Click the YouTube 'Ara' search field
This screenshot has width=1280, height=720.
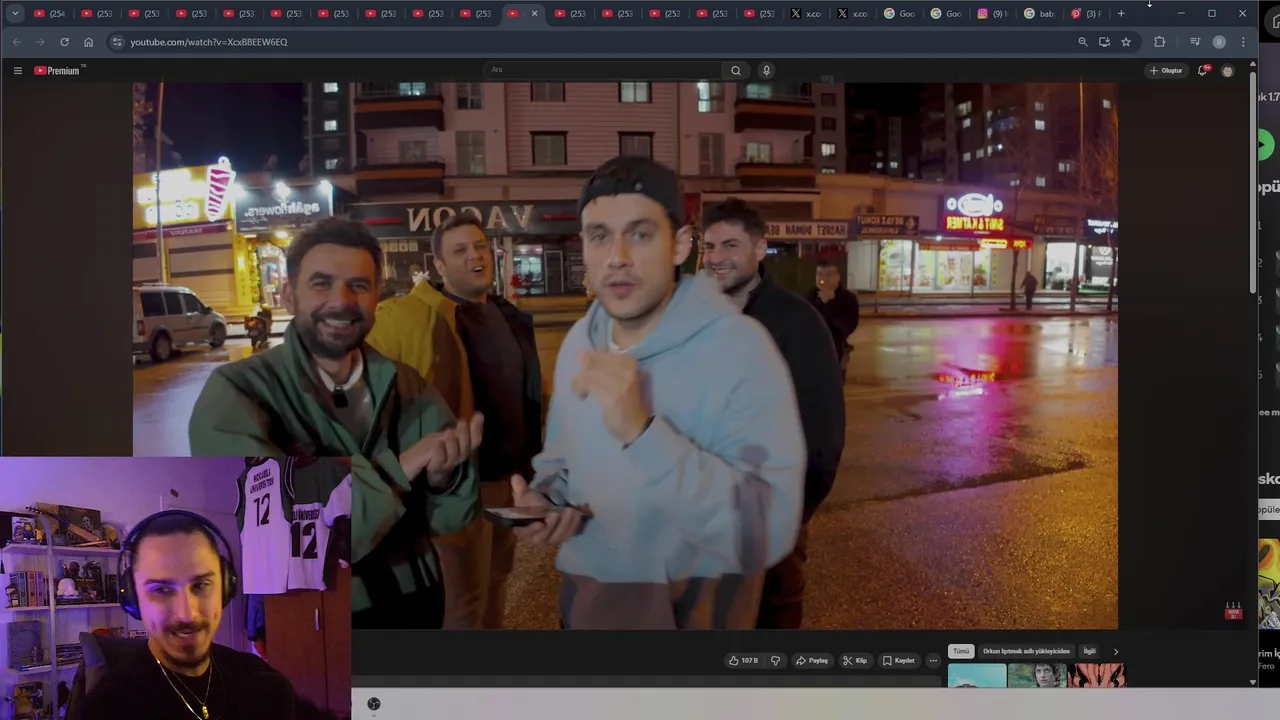coord(603,70)
